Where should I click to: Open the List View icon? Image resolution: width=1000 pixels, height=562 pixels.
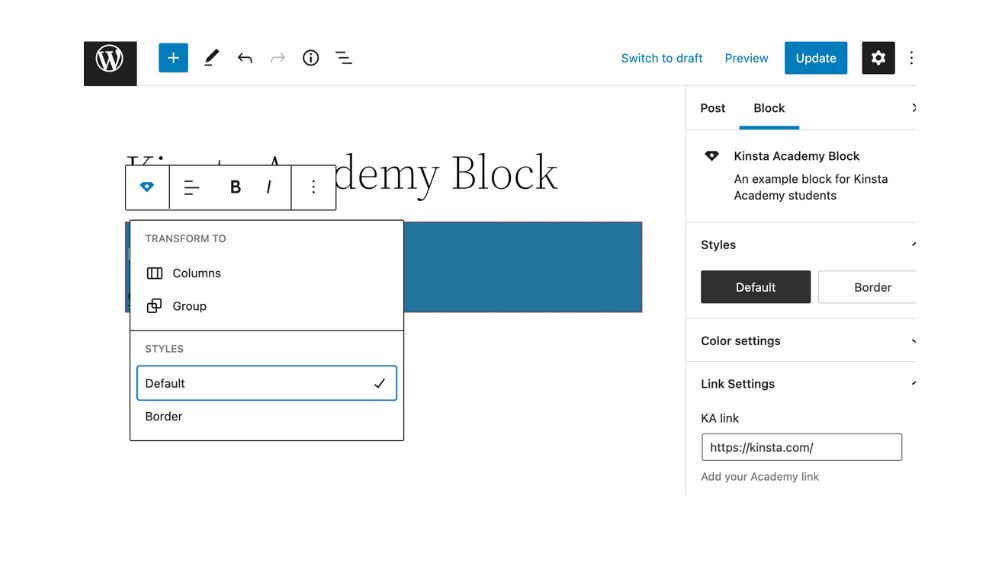(344, 58)
